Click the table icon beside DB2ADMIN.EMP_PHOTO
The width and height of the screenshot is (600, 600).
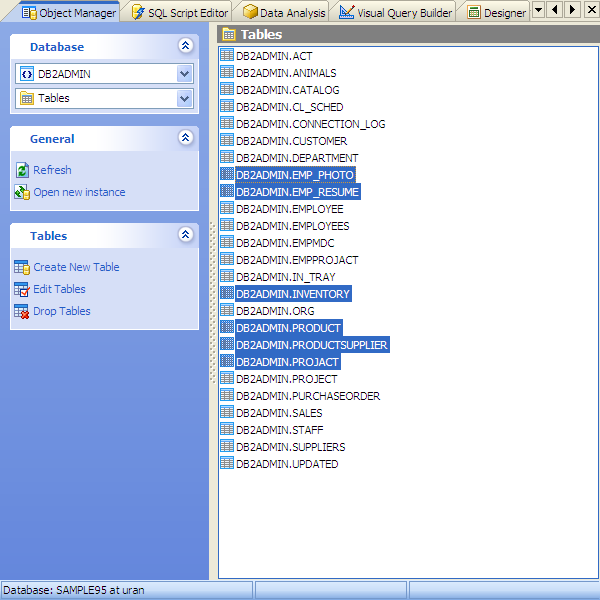[227, 175]
